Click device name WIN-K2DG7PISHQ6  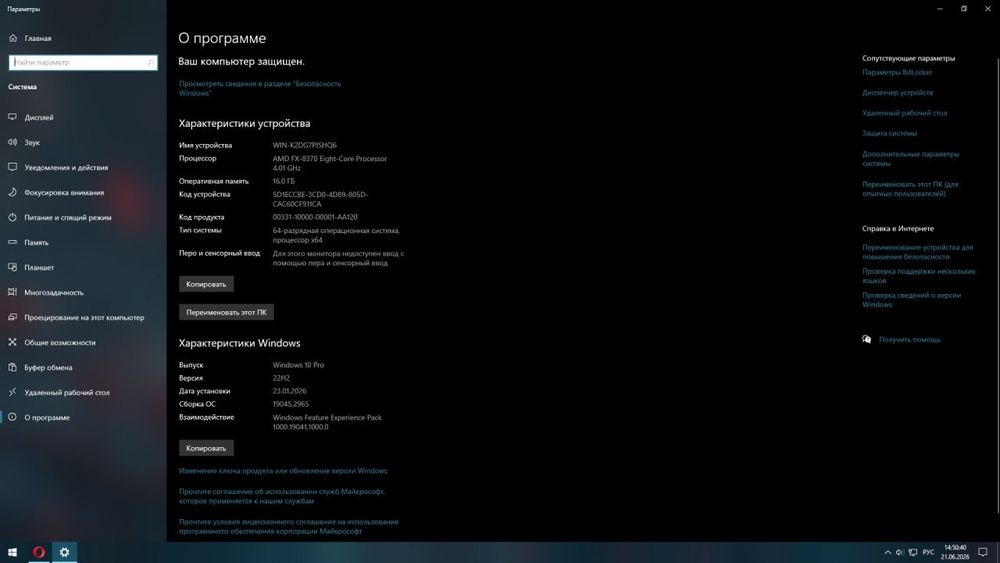[x=304, y=145]
